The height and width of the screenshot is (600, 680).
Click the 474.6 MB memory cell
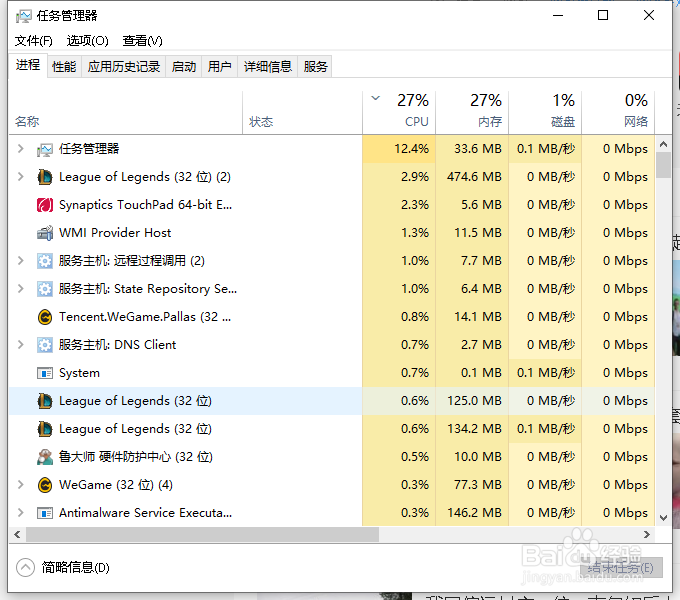(472, 177)
